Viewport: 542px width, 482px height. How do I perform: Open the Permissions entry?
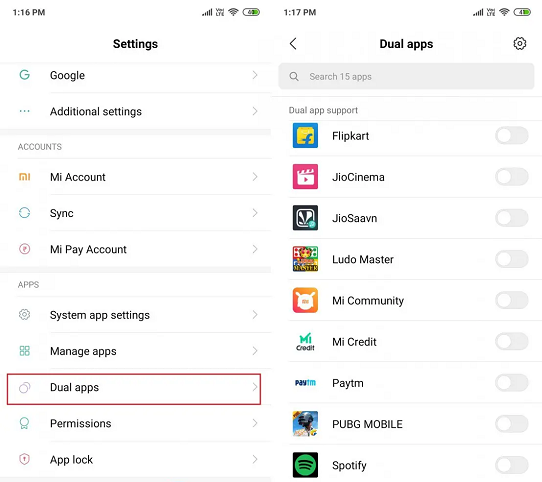136,423
